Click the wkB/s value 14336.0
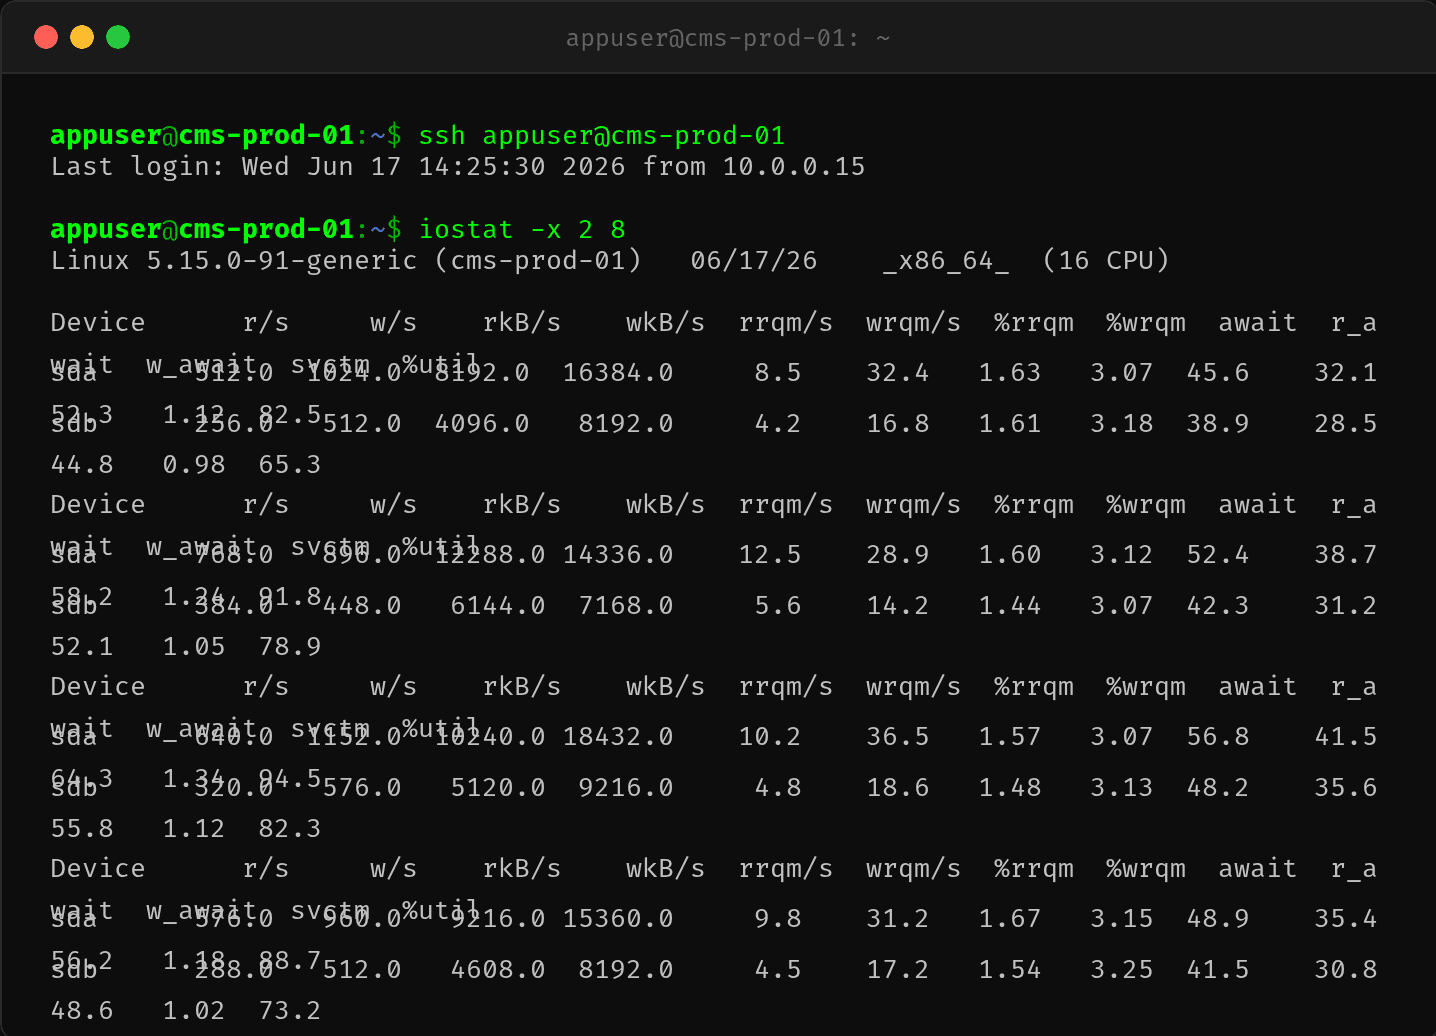 (x=618, y=554)
